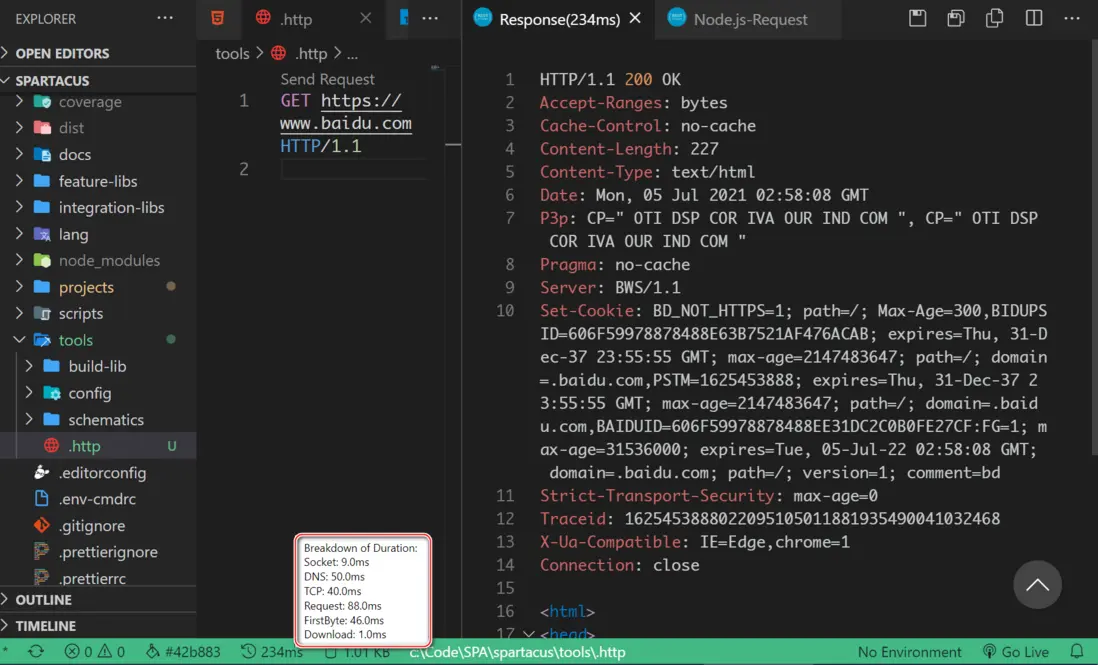
Task: Select the Response(234ms) tab
Action: (559, 19)
